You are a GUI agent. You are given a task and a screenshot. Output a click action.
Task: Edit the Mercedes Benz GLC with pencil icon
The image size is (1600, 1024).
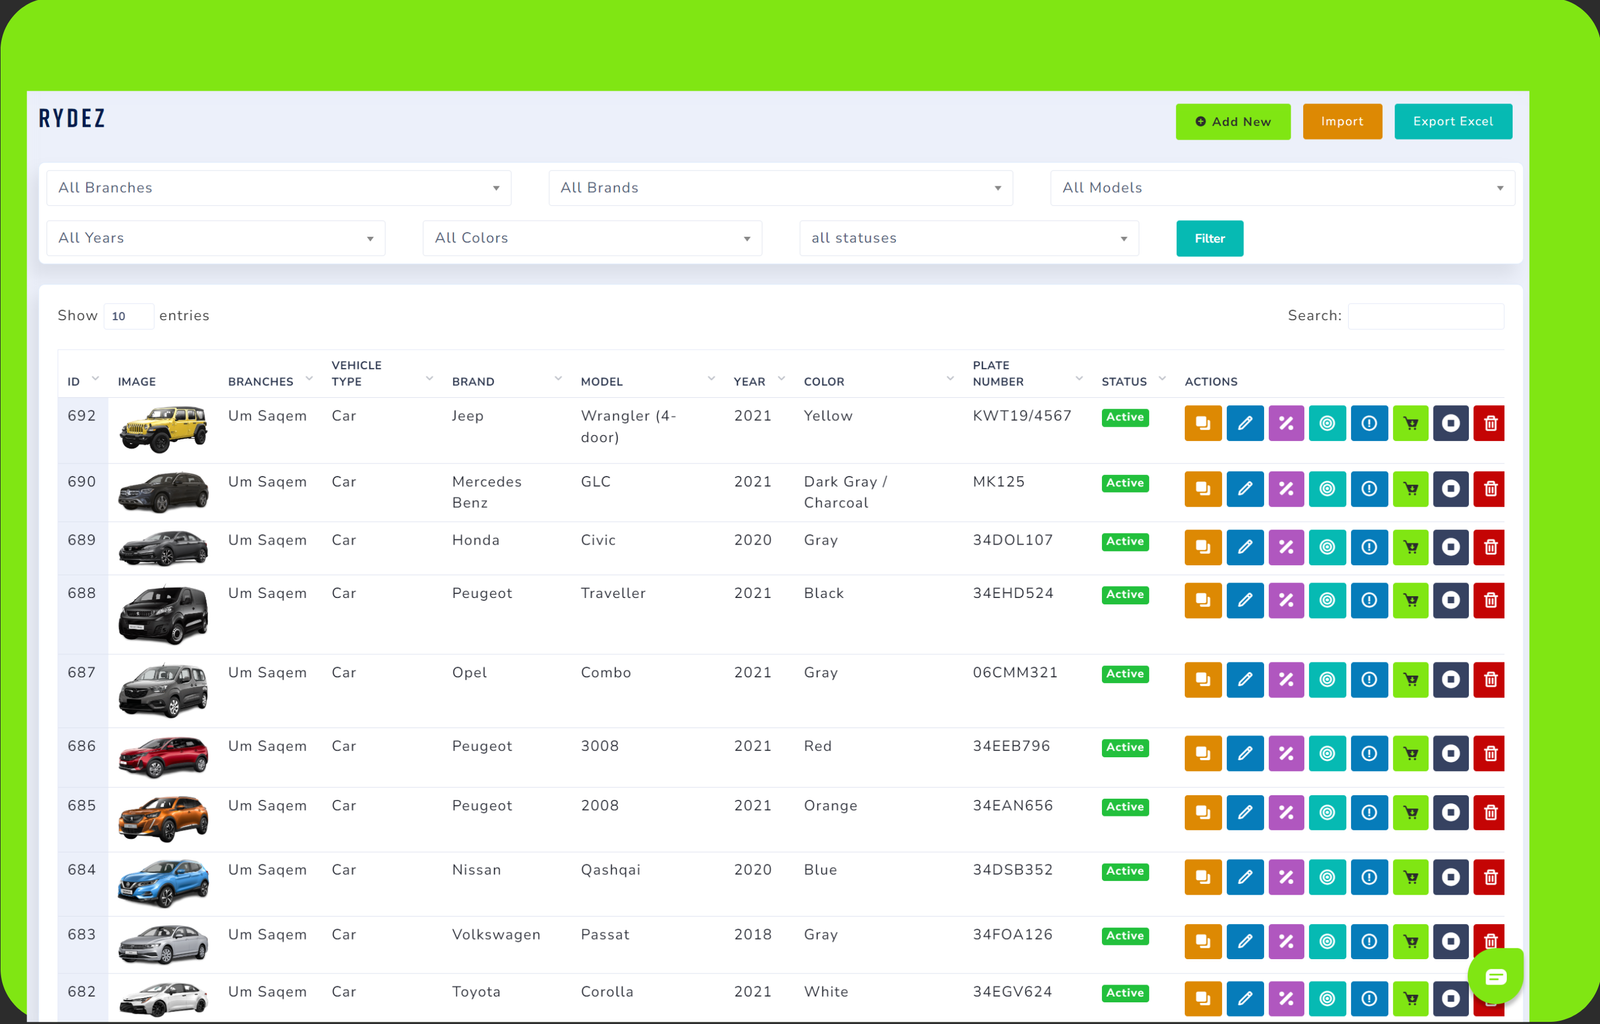point(1245,489)
